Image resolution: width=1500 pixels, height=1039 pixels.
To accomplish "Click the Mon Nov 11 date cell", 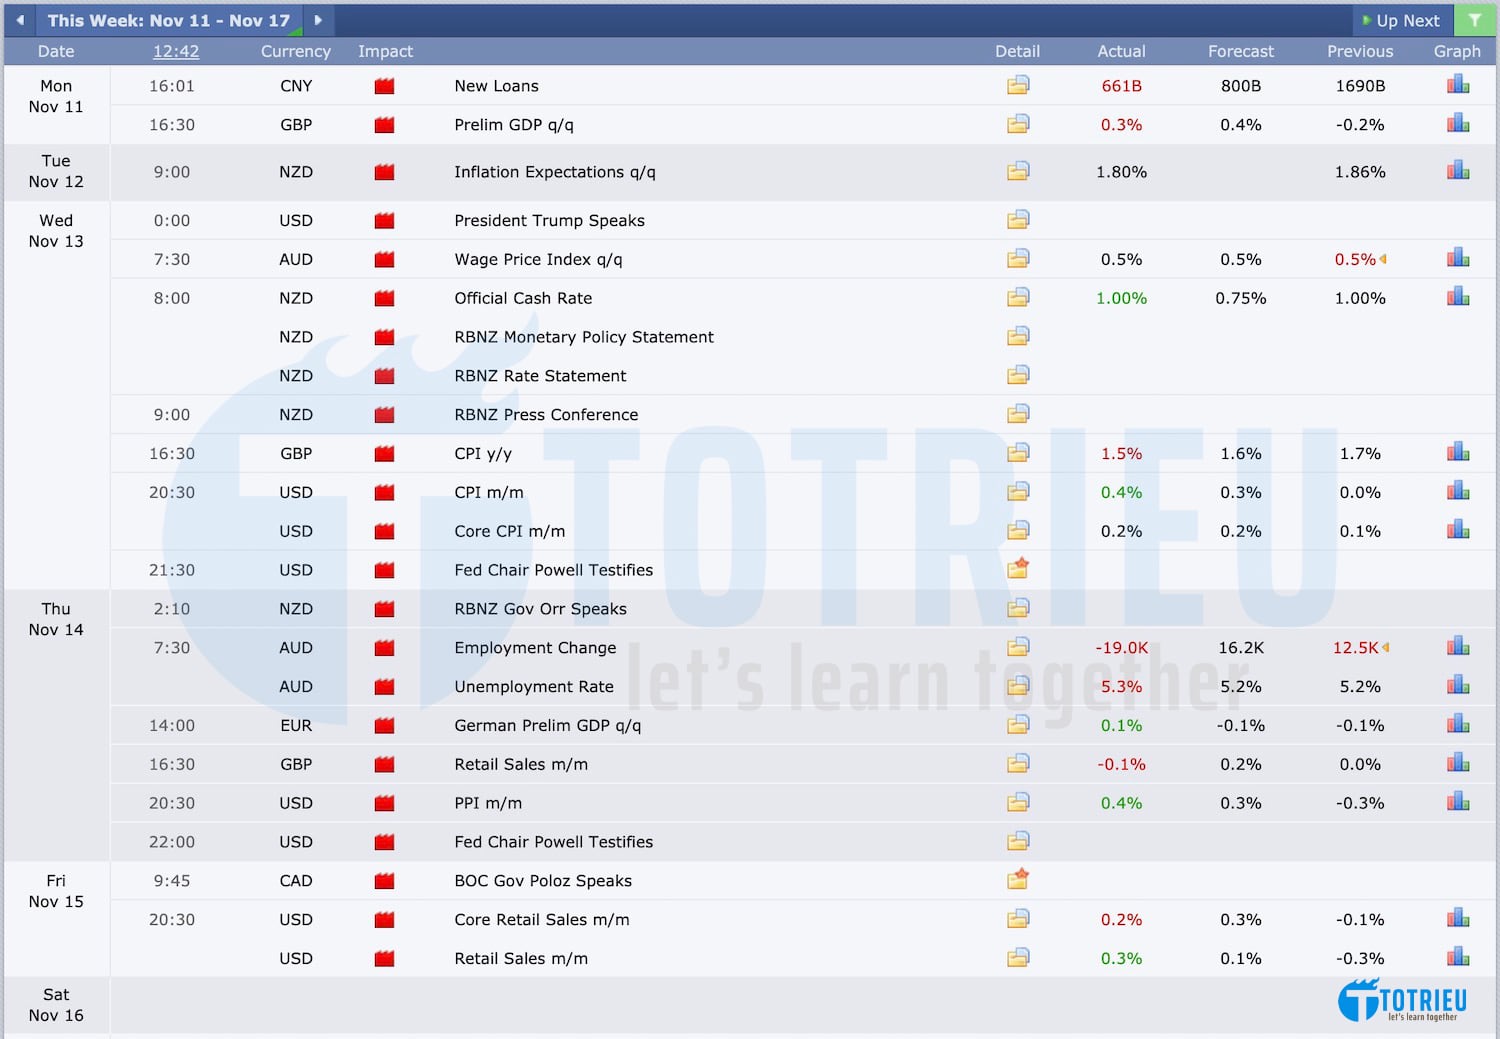I will (56, 96).
